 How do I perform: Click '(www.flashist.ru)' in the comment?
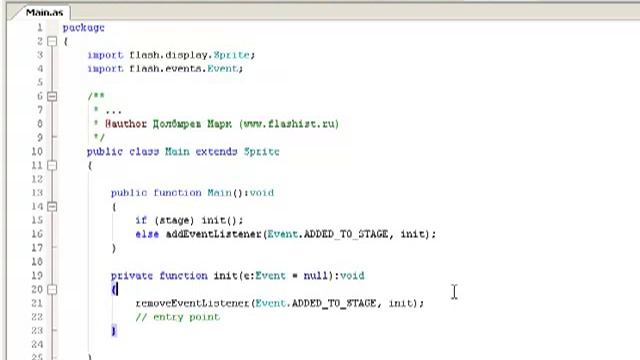[x=289, y=124]
